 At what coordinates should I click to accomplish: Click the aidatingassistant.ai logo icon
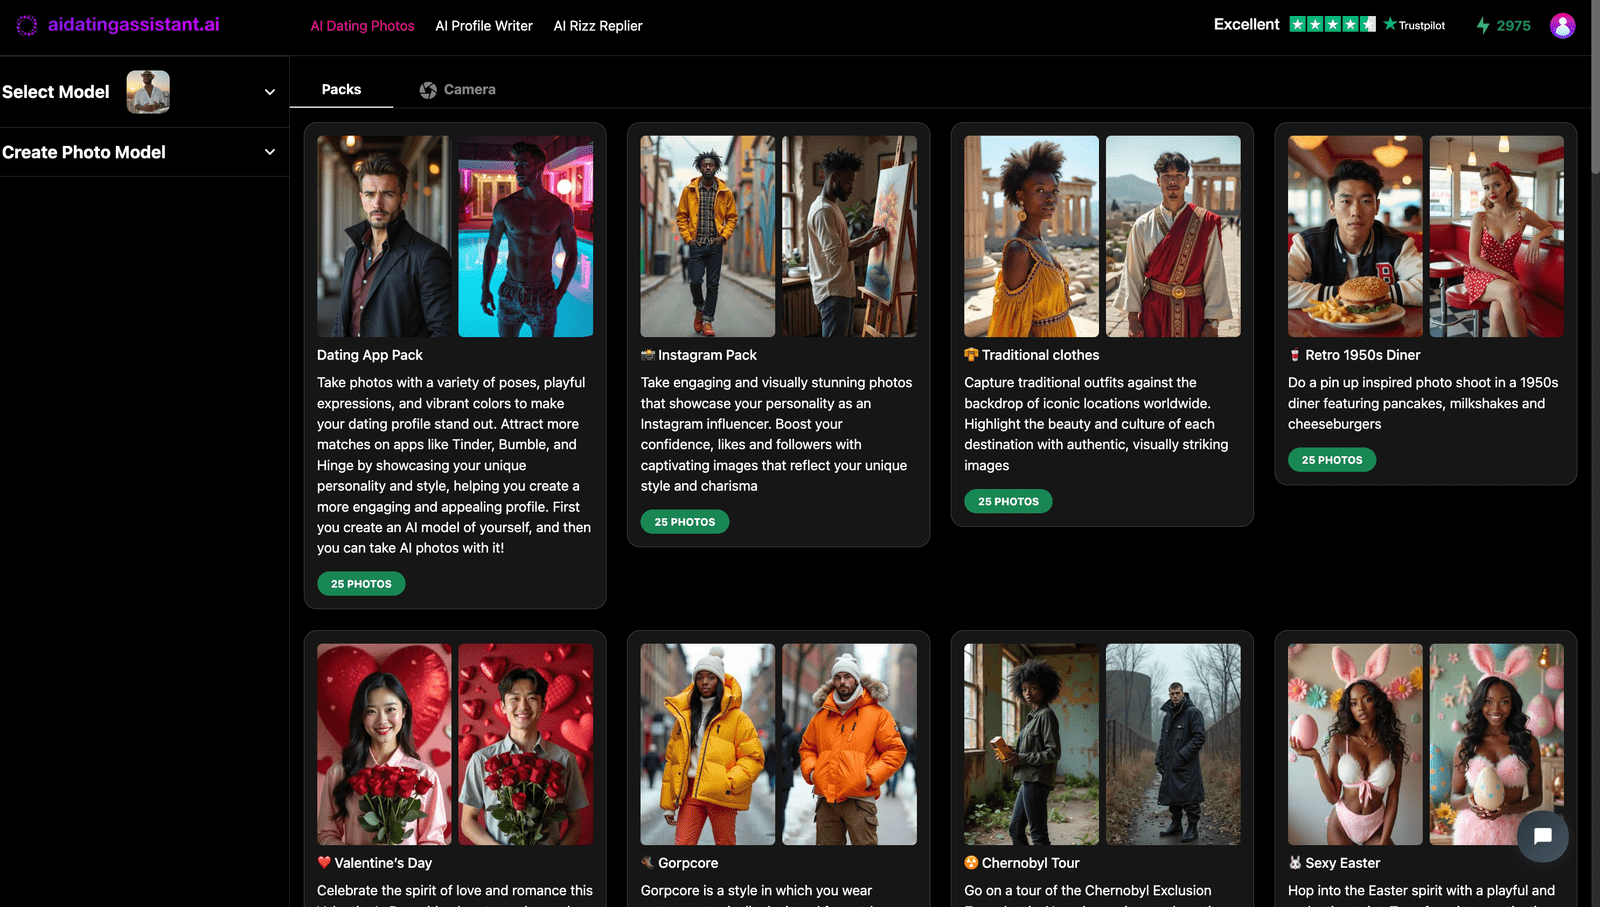tap(27, 25)
